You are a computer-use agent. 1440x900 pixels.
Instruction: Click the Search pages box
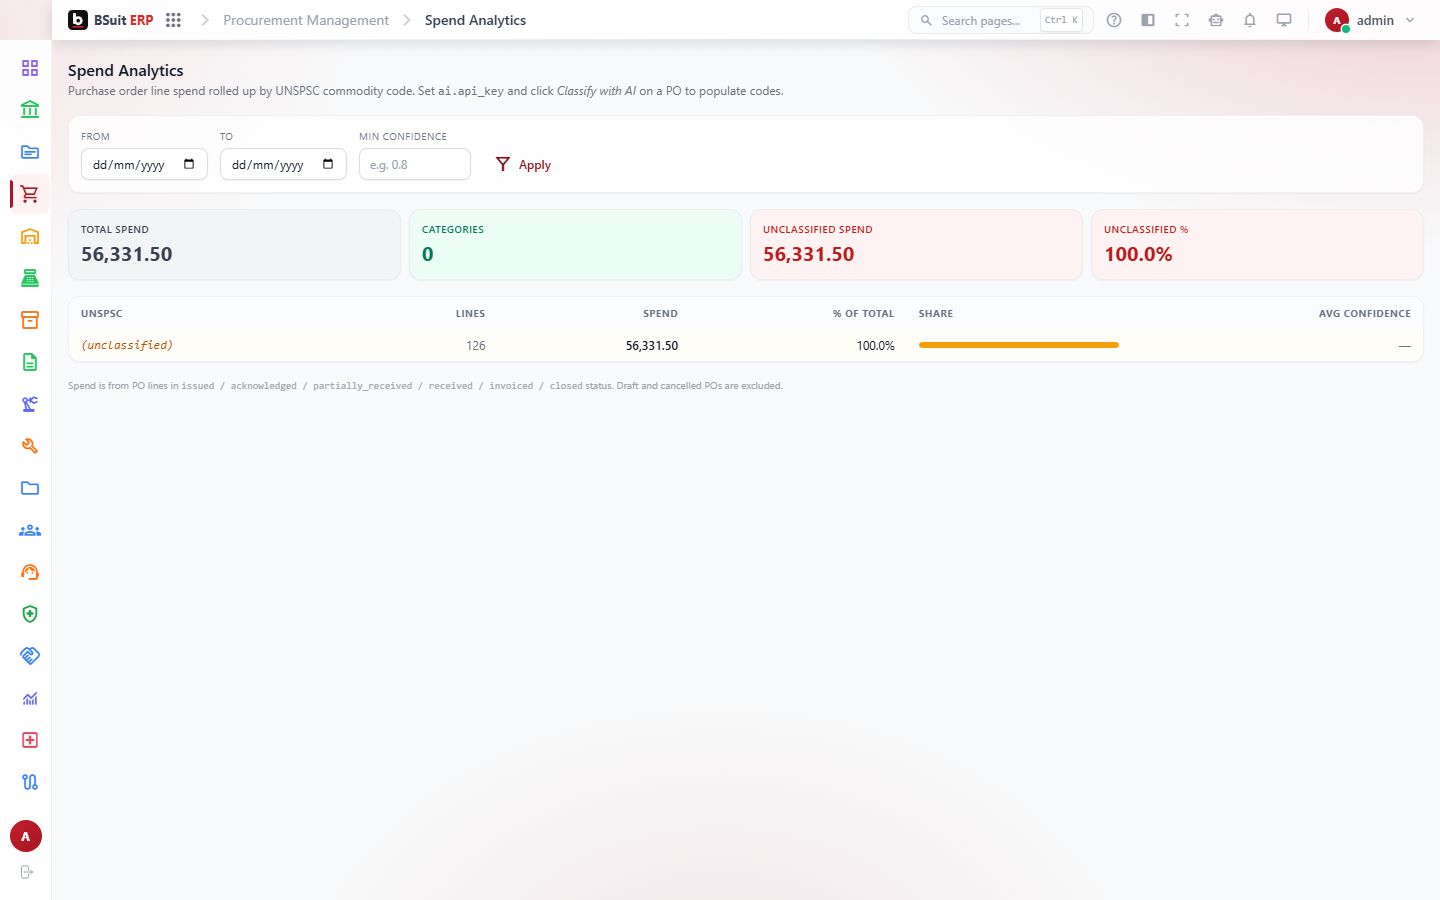1001,20
